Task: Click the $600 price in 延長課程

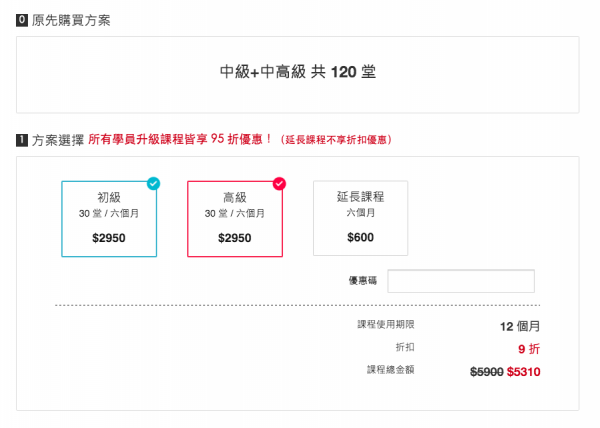Action: pos(360,237)
